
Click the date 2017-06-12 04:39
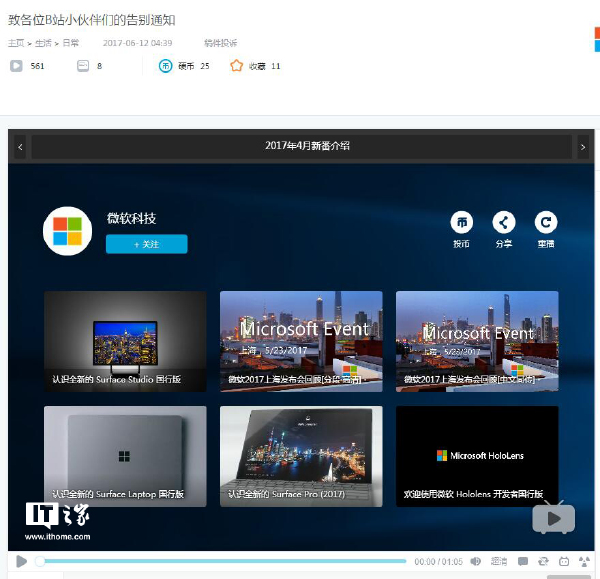[x=137, y=43]
